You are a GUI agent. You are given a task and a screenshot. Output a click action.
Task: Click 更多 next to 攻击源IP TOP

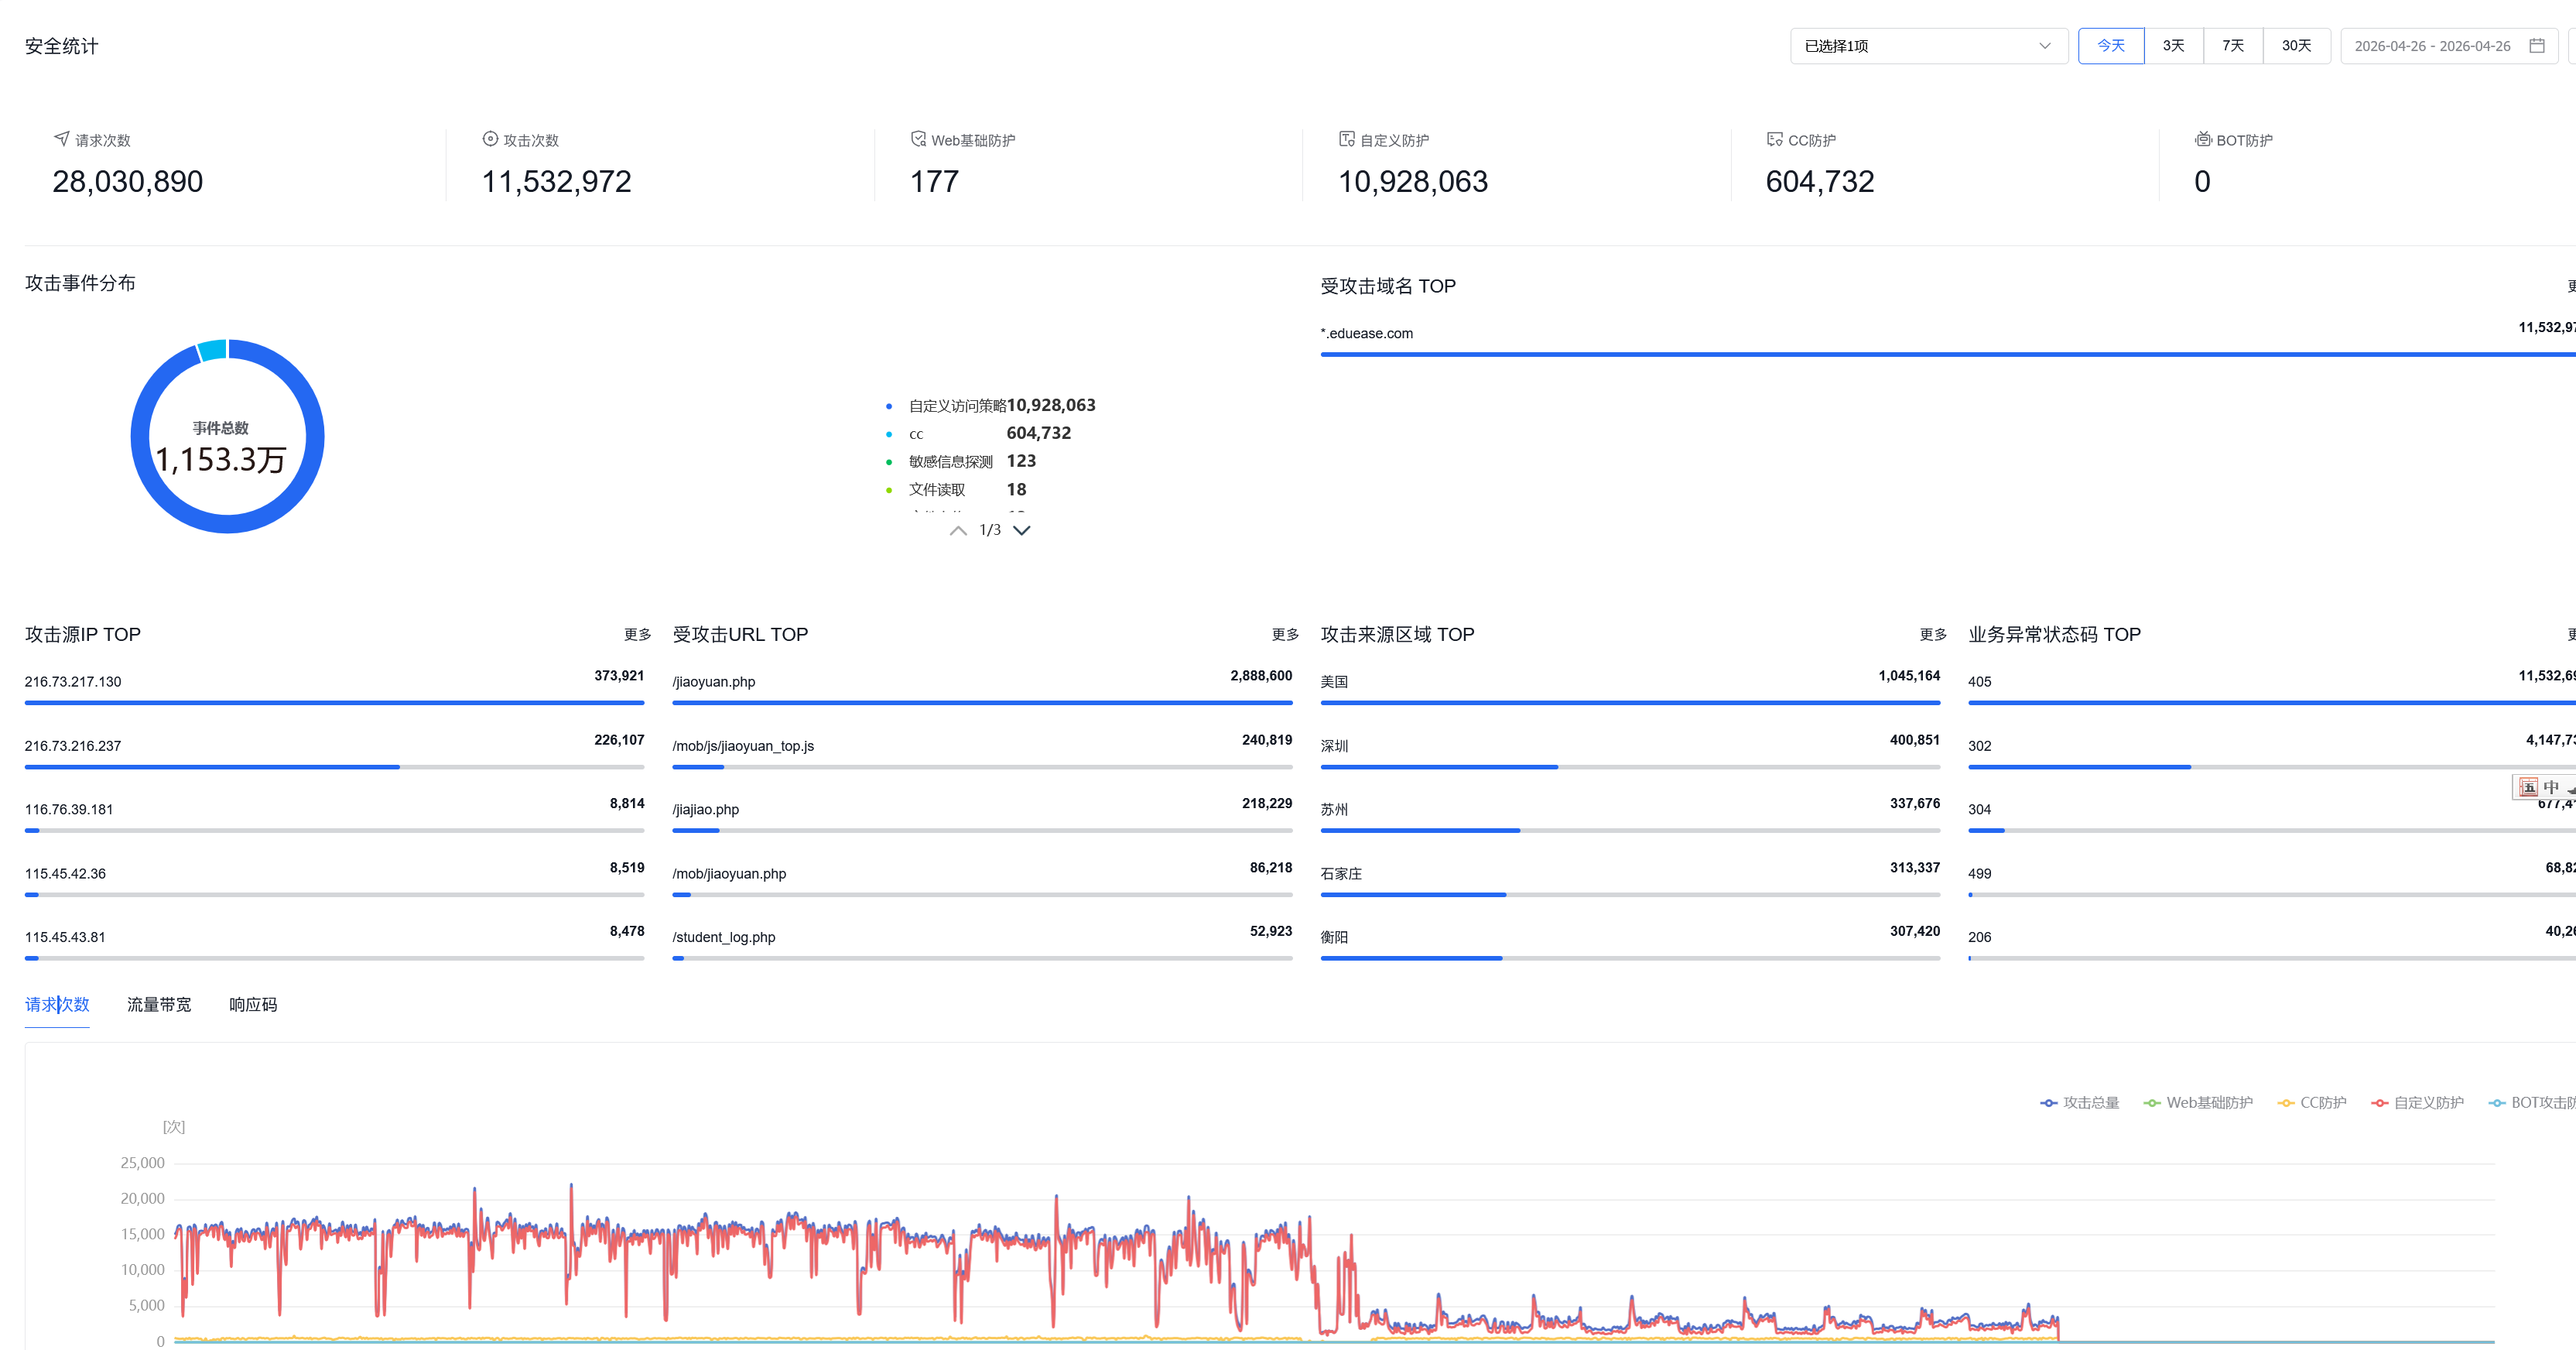(x=637, y=634)
